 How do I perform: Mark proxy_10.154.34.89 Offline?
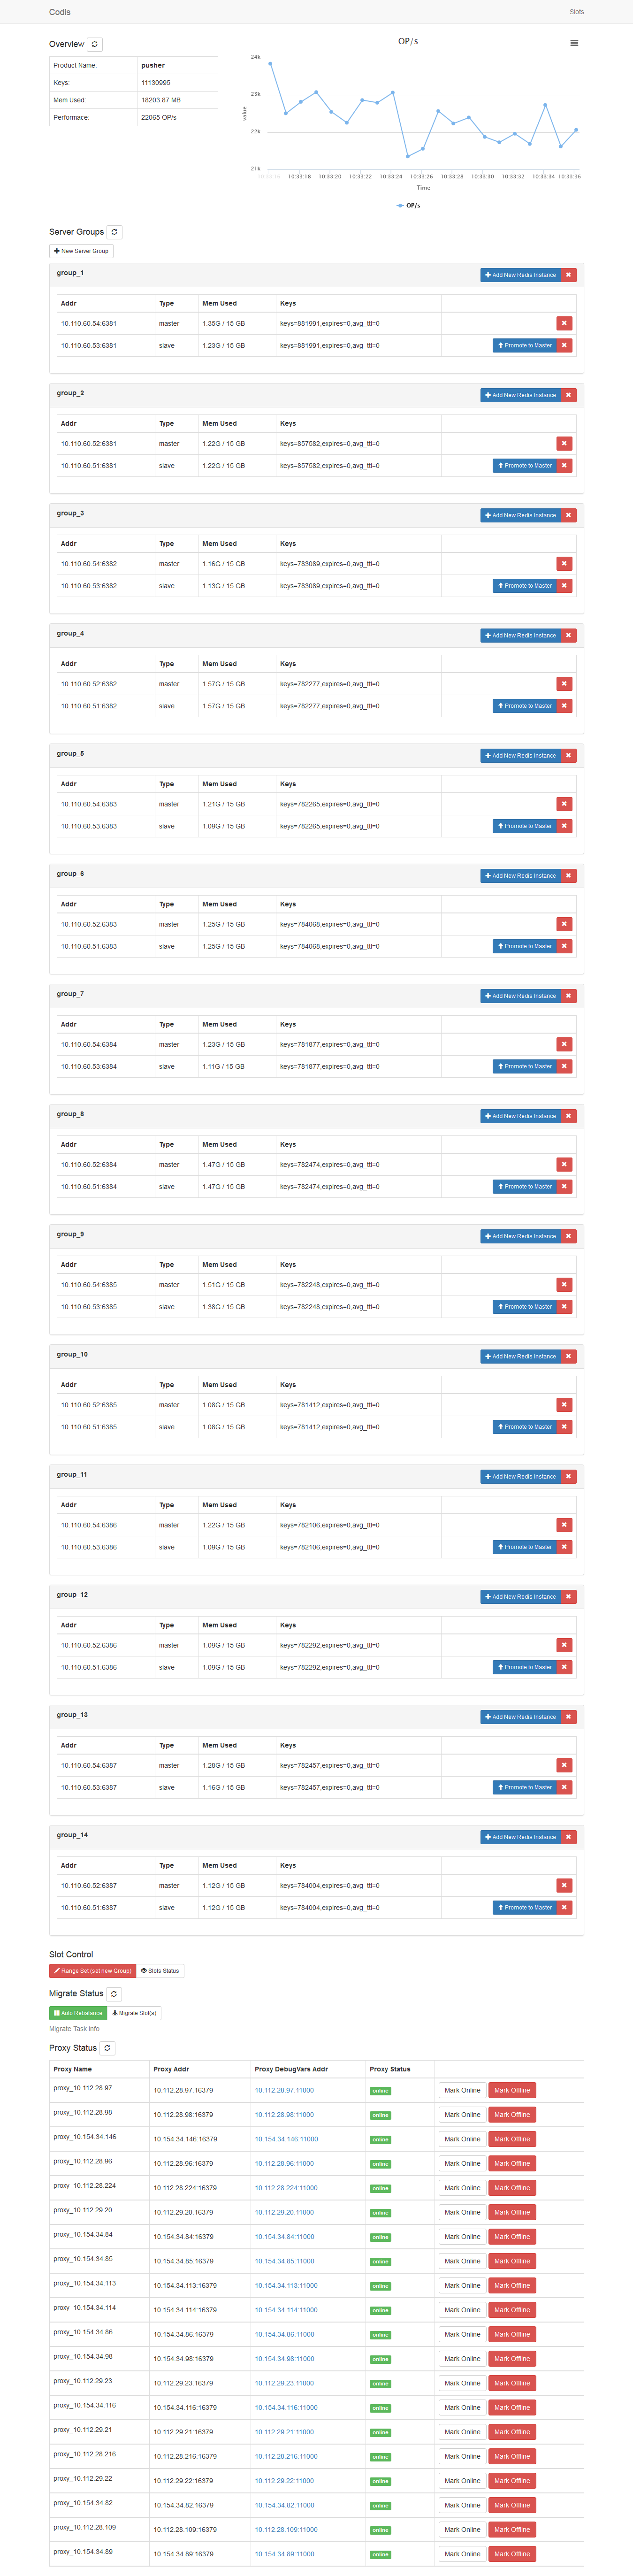click(512, 2554)
